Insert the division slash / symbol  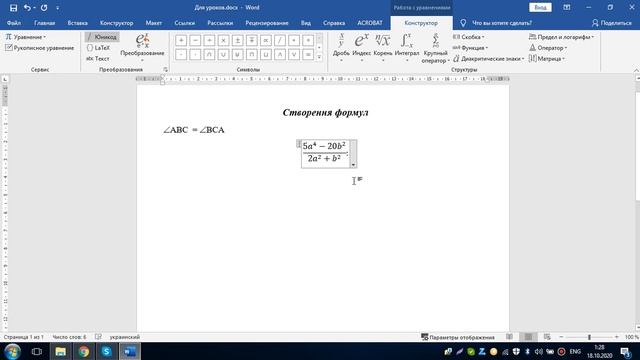(280, 40)
